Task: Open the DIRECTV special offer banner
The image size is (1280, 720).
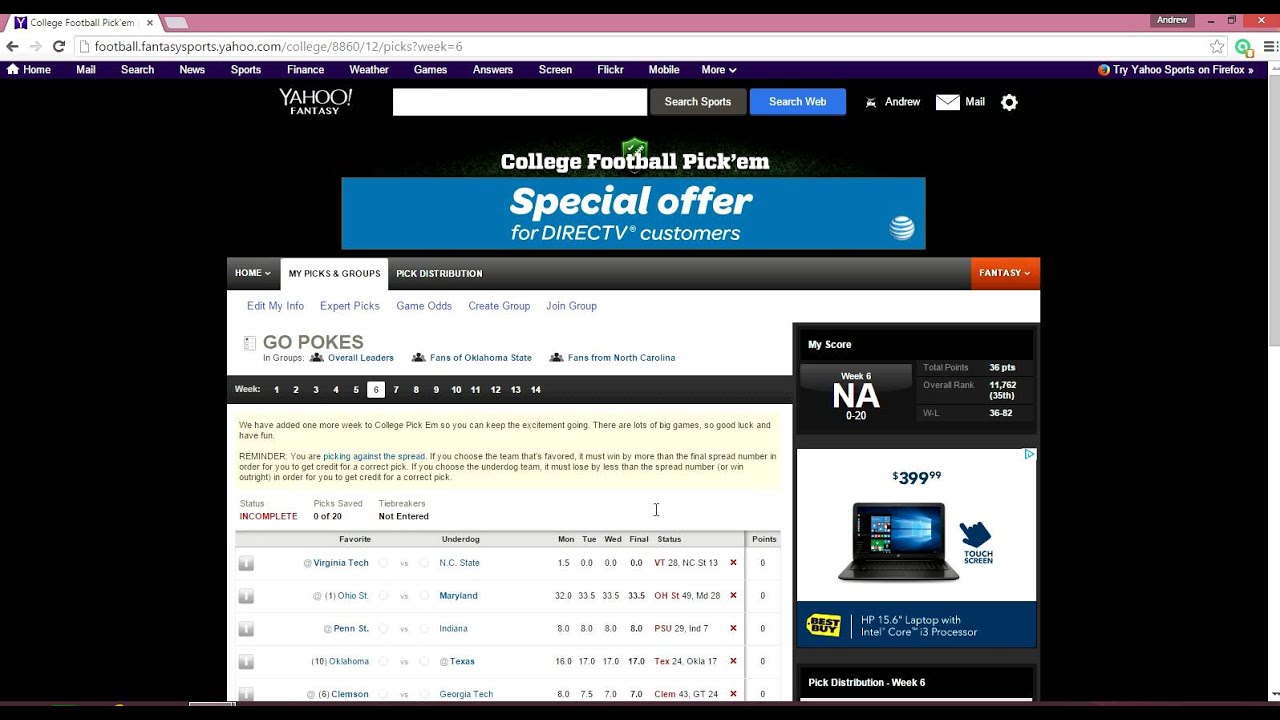Action: [x=633, y=214]
